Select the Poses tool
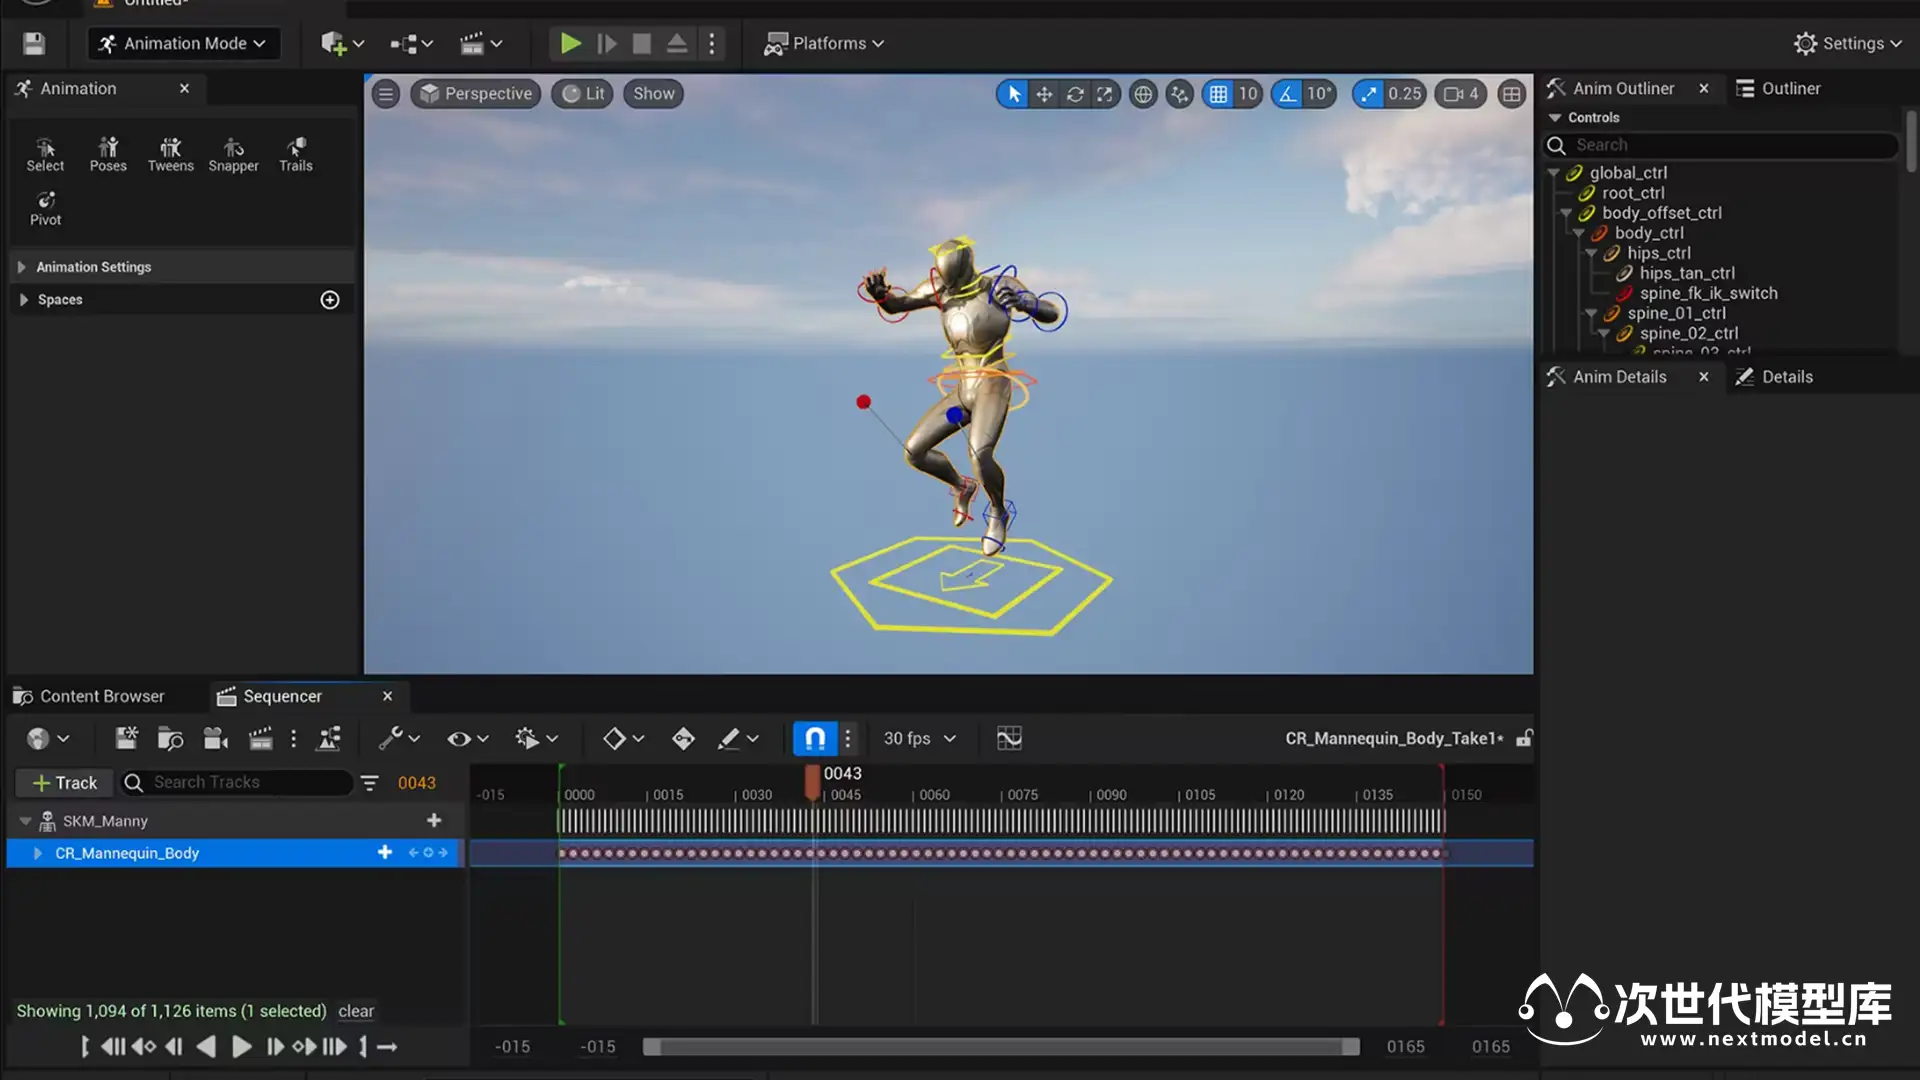The width and height of the screenshot is (1920, 1080). click(108, 154)
